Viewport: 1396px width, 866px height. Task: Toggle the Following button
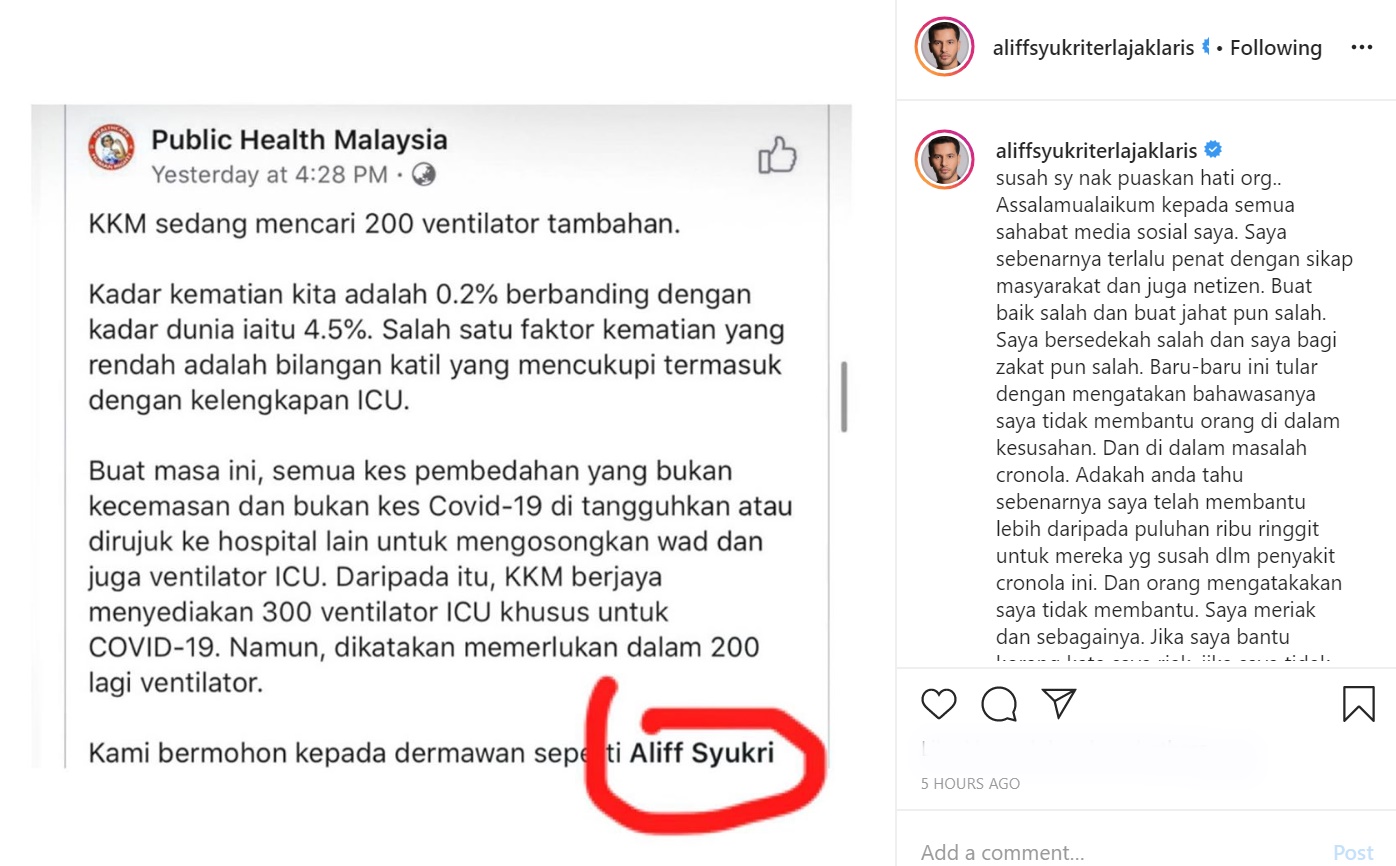pyautogui.click(x=1275, y=48)
